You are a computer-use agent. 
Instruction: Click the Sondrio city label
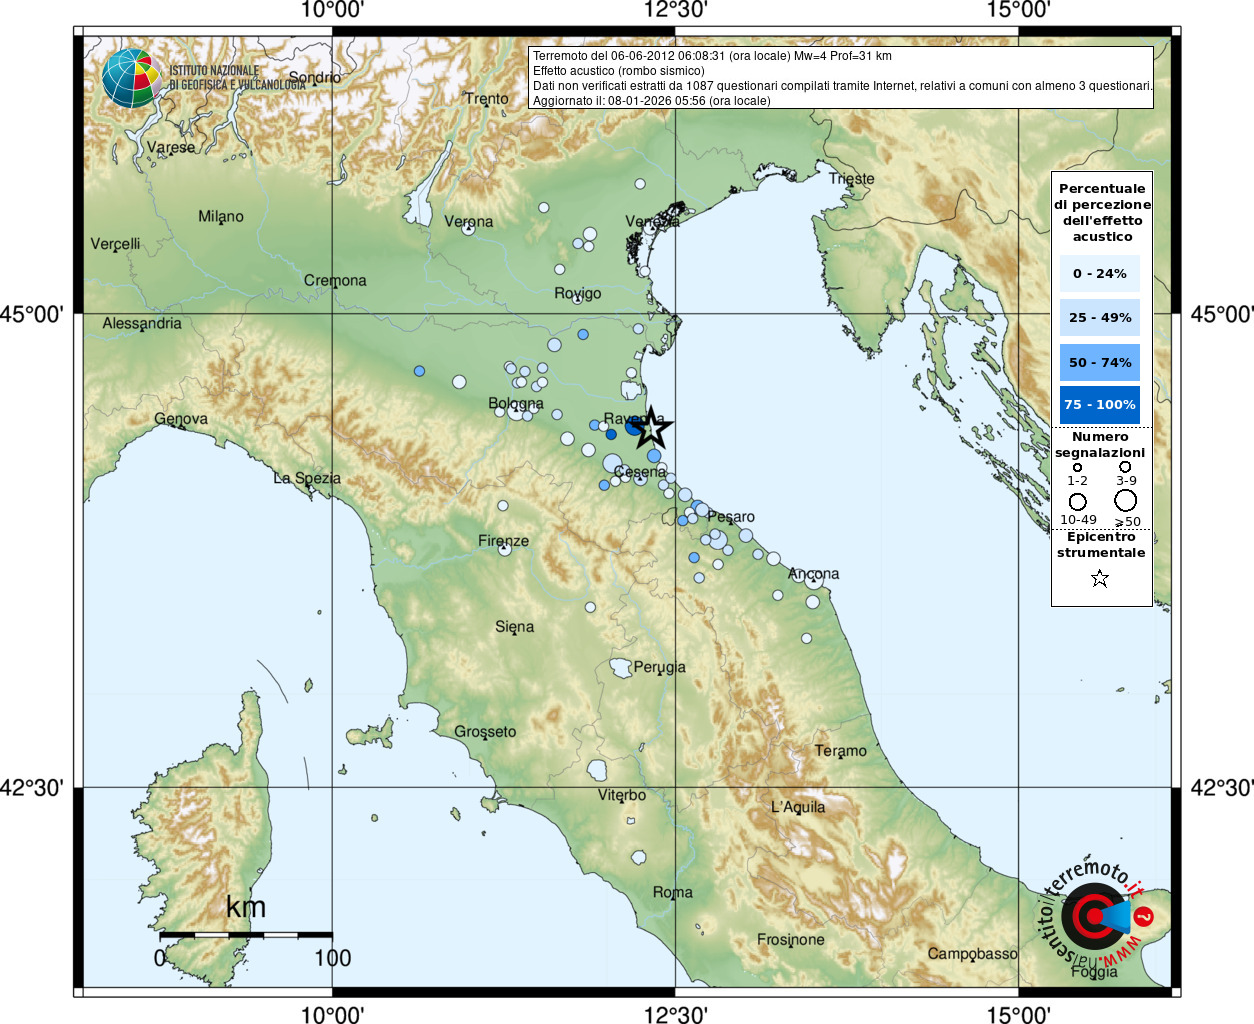click(x=315, y=77)
